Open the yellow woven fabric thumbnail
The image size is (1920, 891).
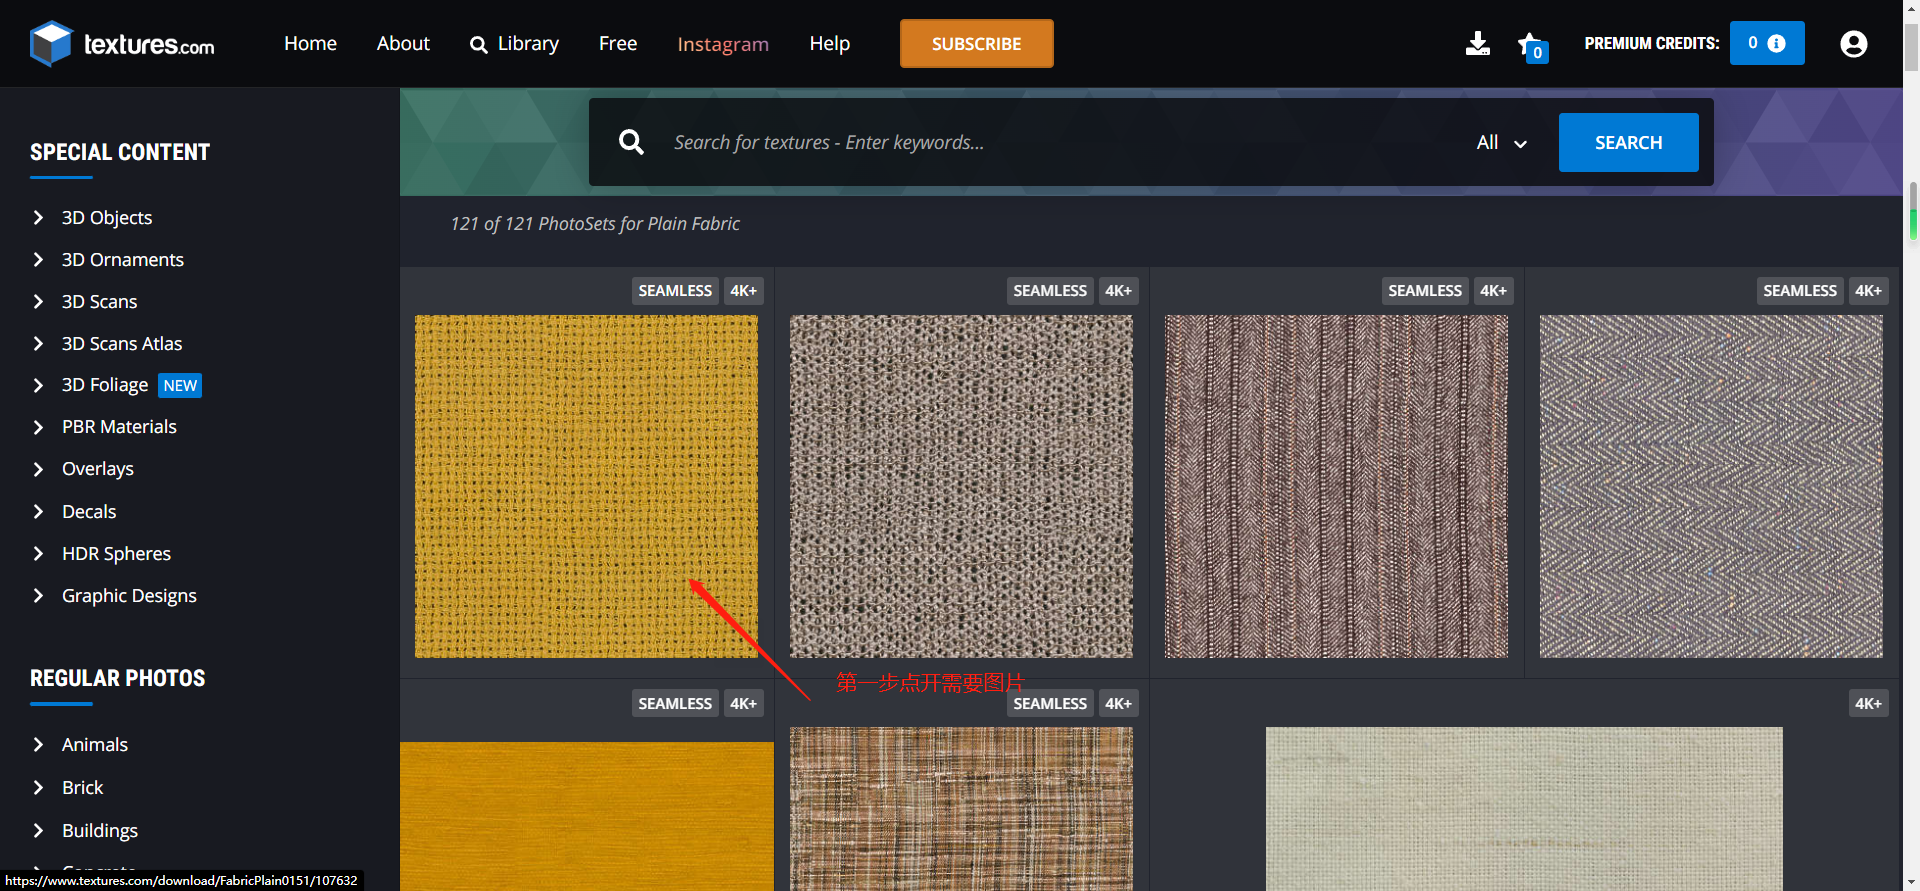click(586, 486)
